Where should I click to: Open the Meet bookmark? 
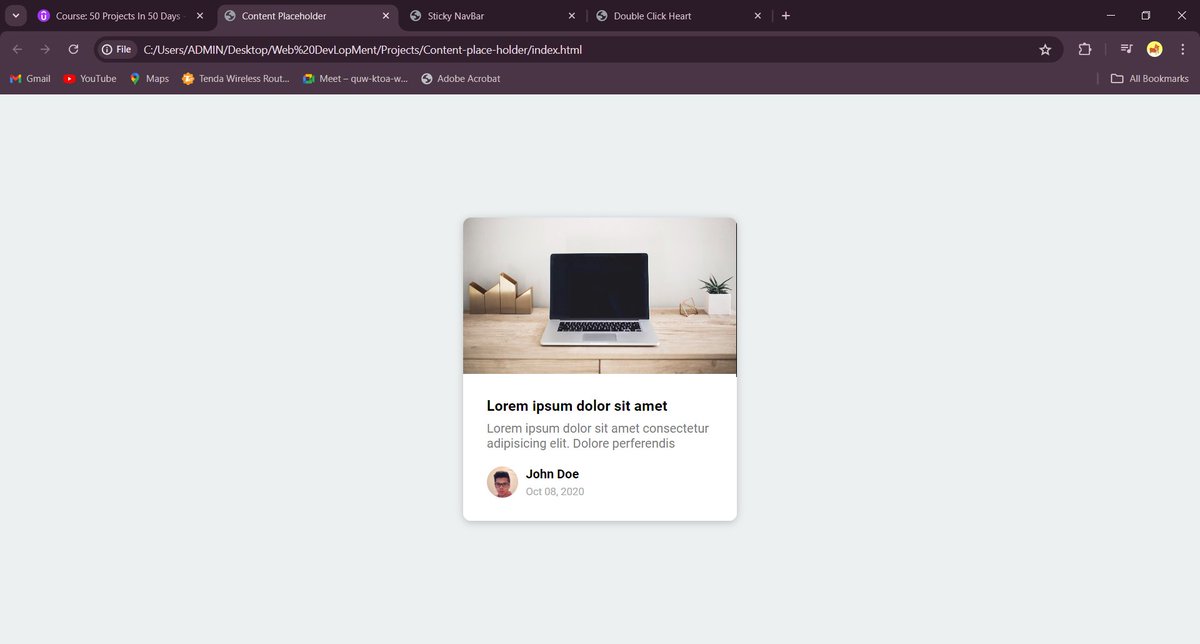(x=356, y=78)
